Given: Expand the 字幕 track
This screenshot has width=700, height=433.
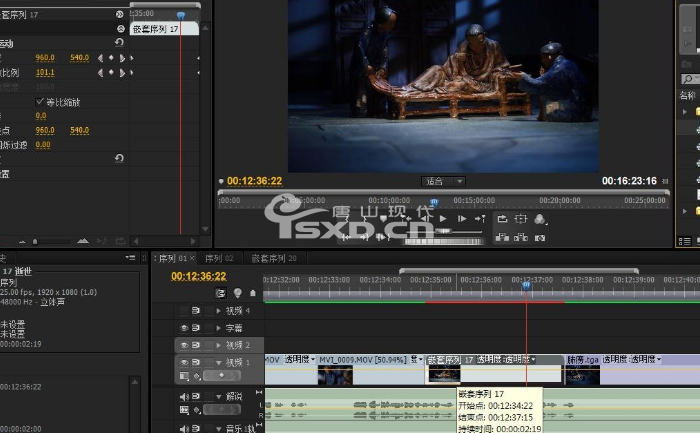Looking at the screenshot, I should (x=218, y=328).
